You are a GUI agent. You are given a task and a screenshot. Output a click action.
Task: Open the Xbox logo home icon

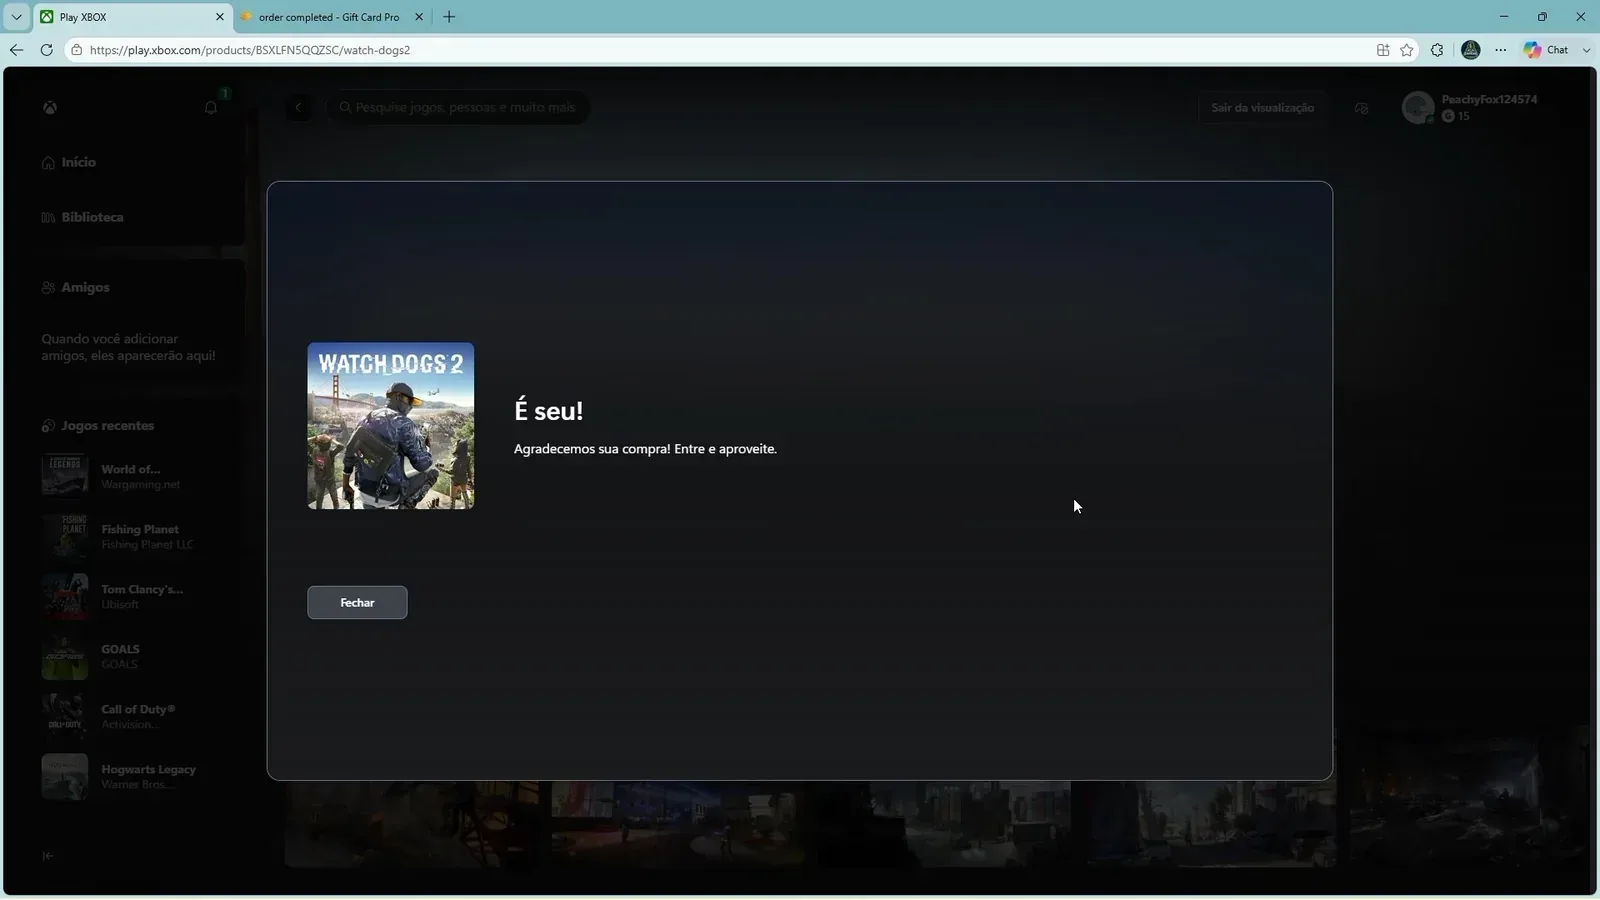[49, 107]
